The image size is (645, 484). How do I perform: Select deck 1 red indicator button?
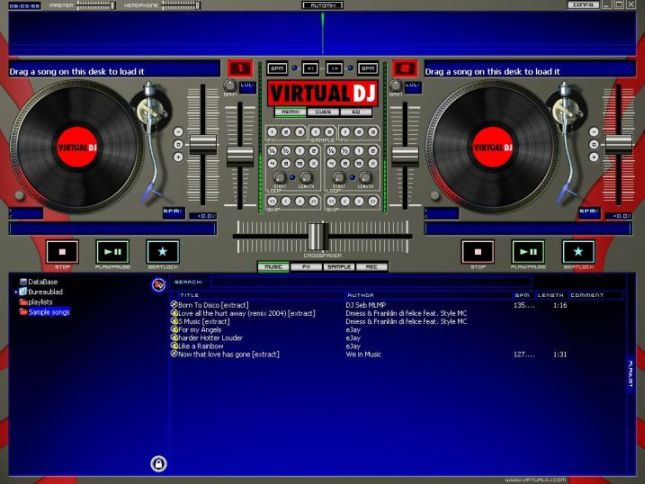pos(240,68)
